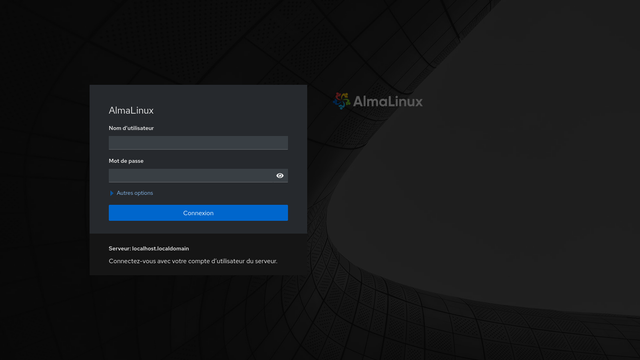Click the 'Mot de passe' label
Viewport: 640px width, 360px height.
[x=126, y=161]
